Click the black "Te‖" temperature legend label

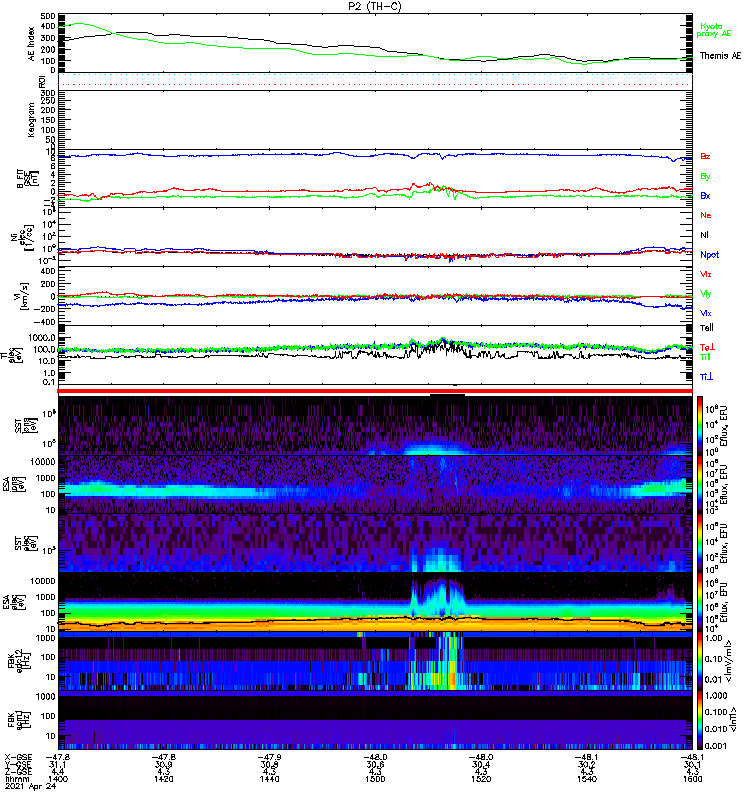[x=707, y=328]
